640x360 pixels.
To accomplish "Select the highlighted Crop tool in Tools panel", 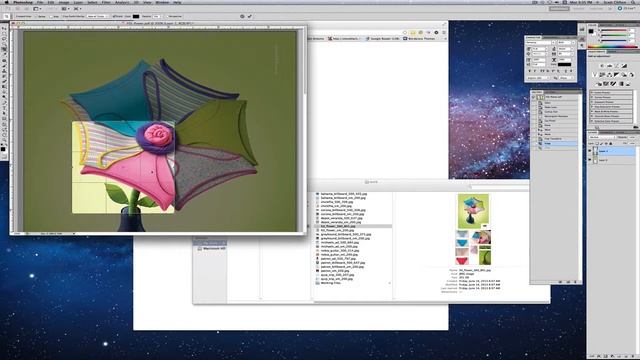I will click(x=4, y=49).
